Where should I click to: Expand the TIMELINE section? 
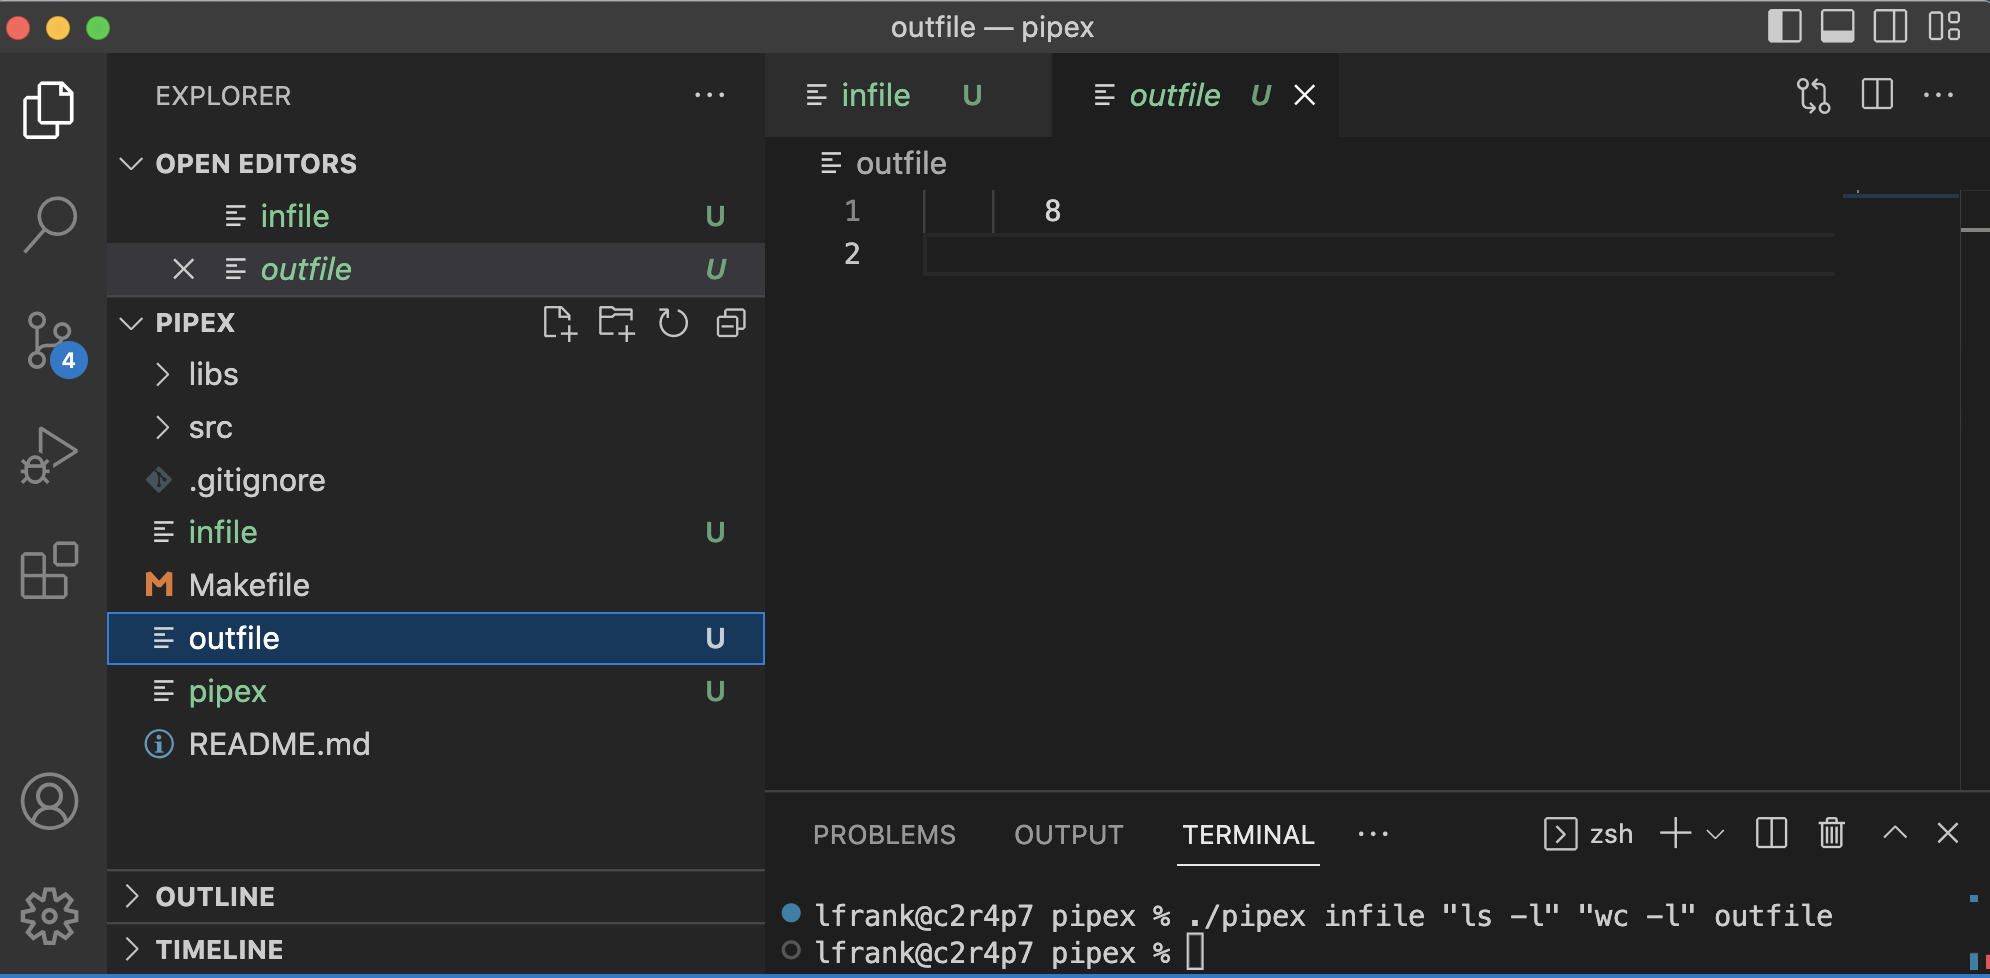[x=436, y=949]
